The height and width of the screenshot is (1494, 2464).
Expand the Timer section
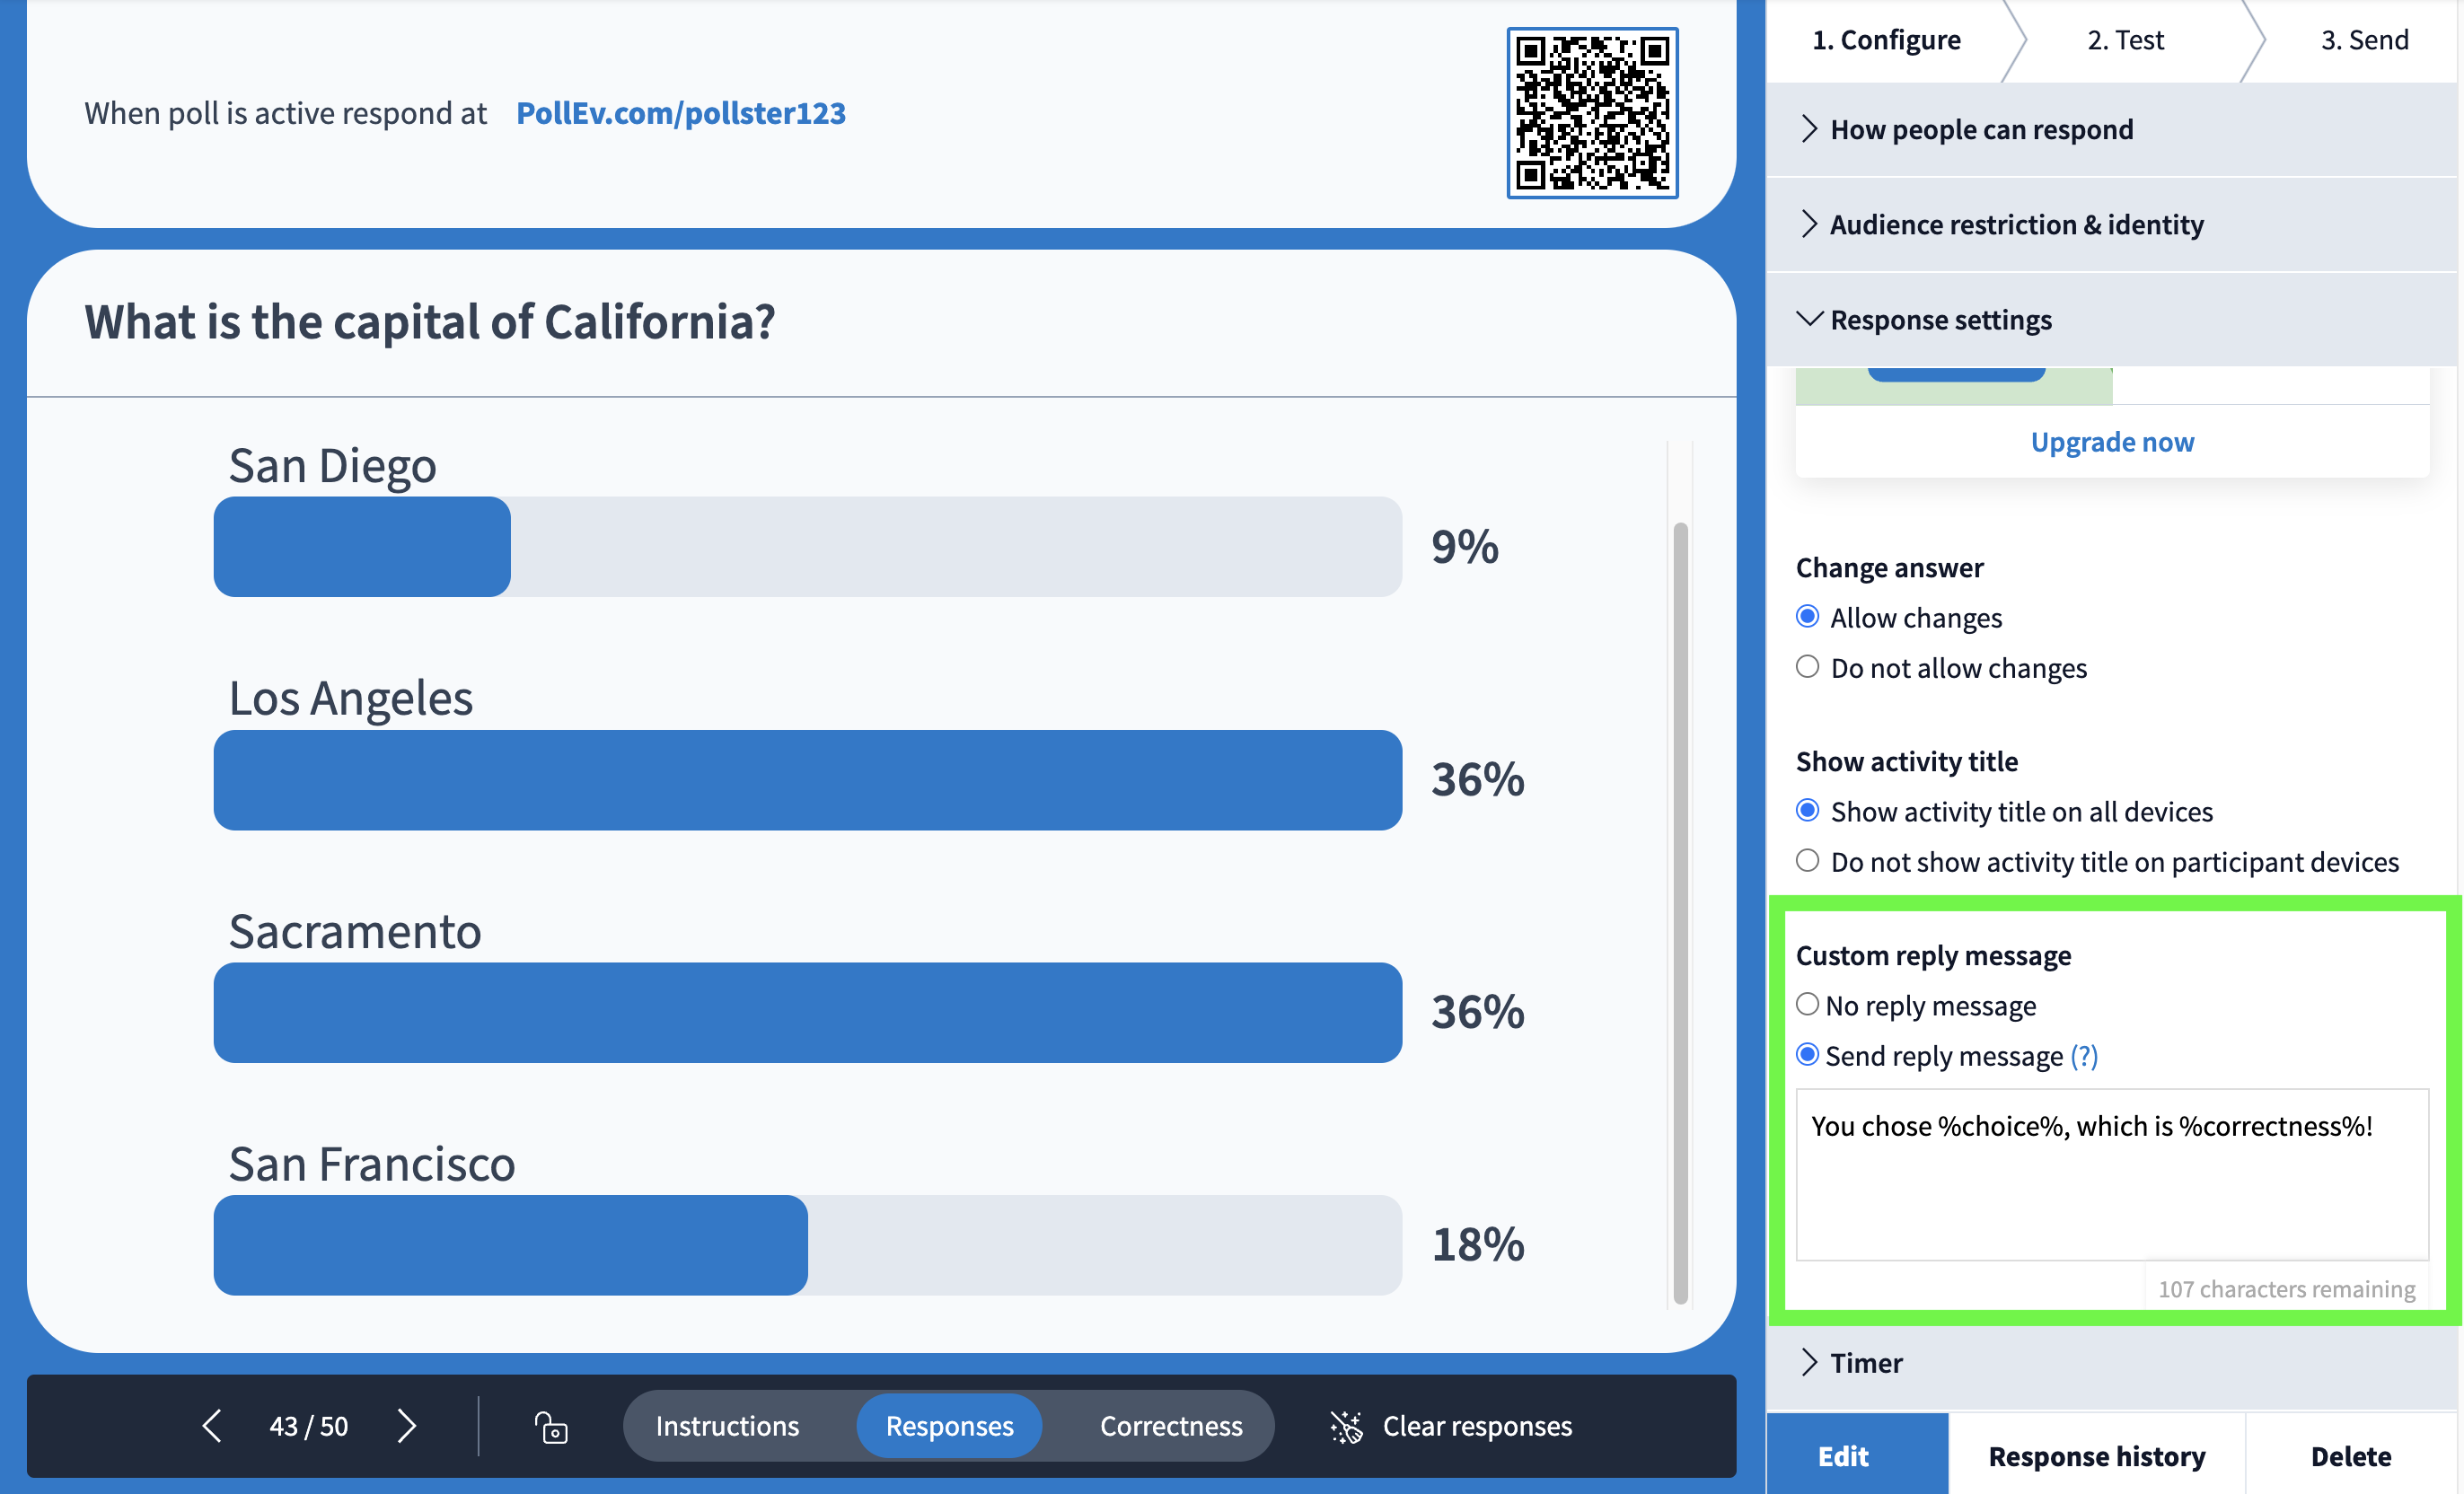tap(2112, 1363)
